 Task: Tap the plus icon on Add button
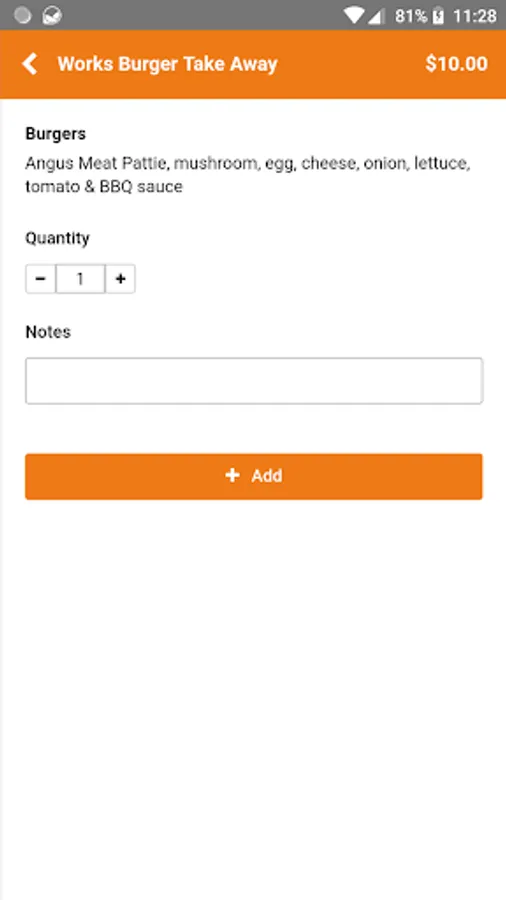pos(232,475)
